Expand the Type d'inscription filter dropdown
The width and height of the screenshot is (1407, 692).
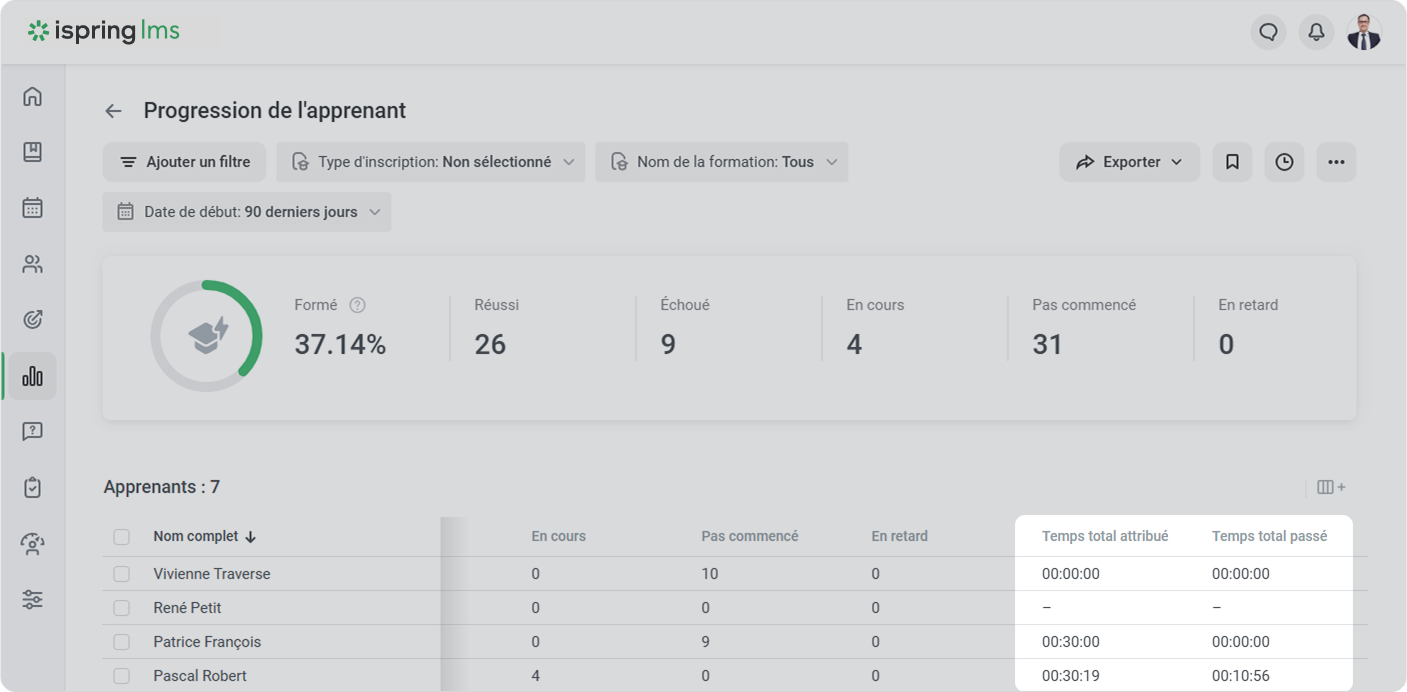(x=432, y=162)
